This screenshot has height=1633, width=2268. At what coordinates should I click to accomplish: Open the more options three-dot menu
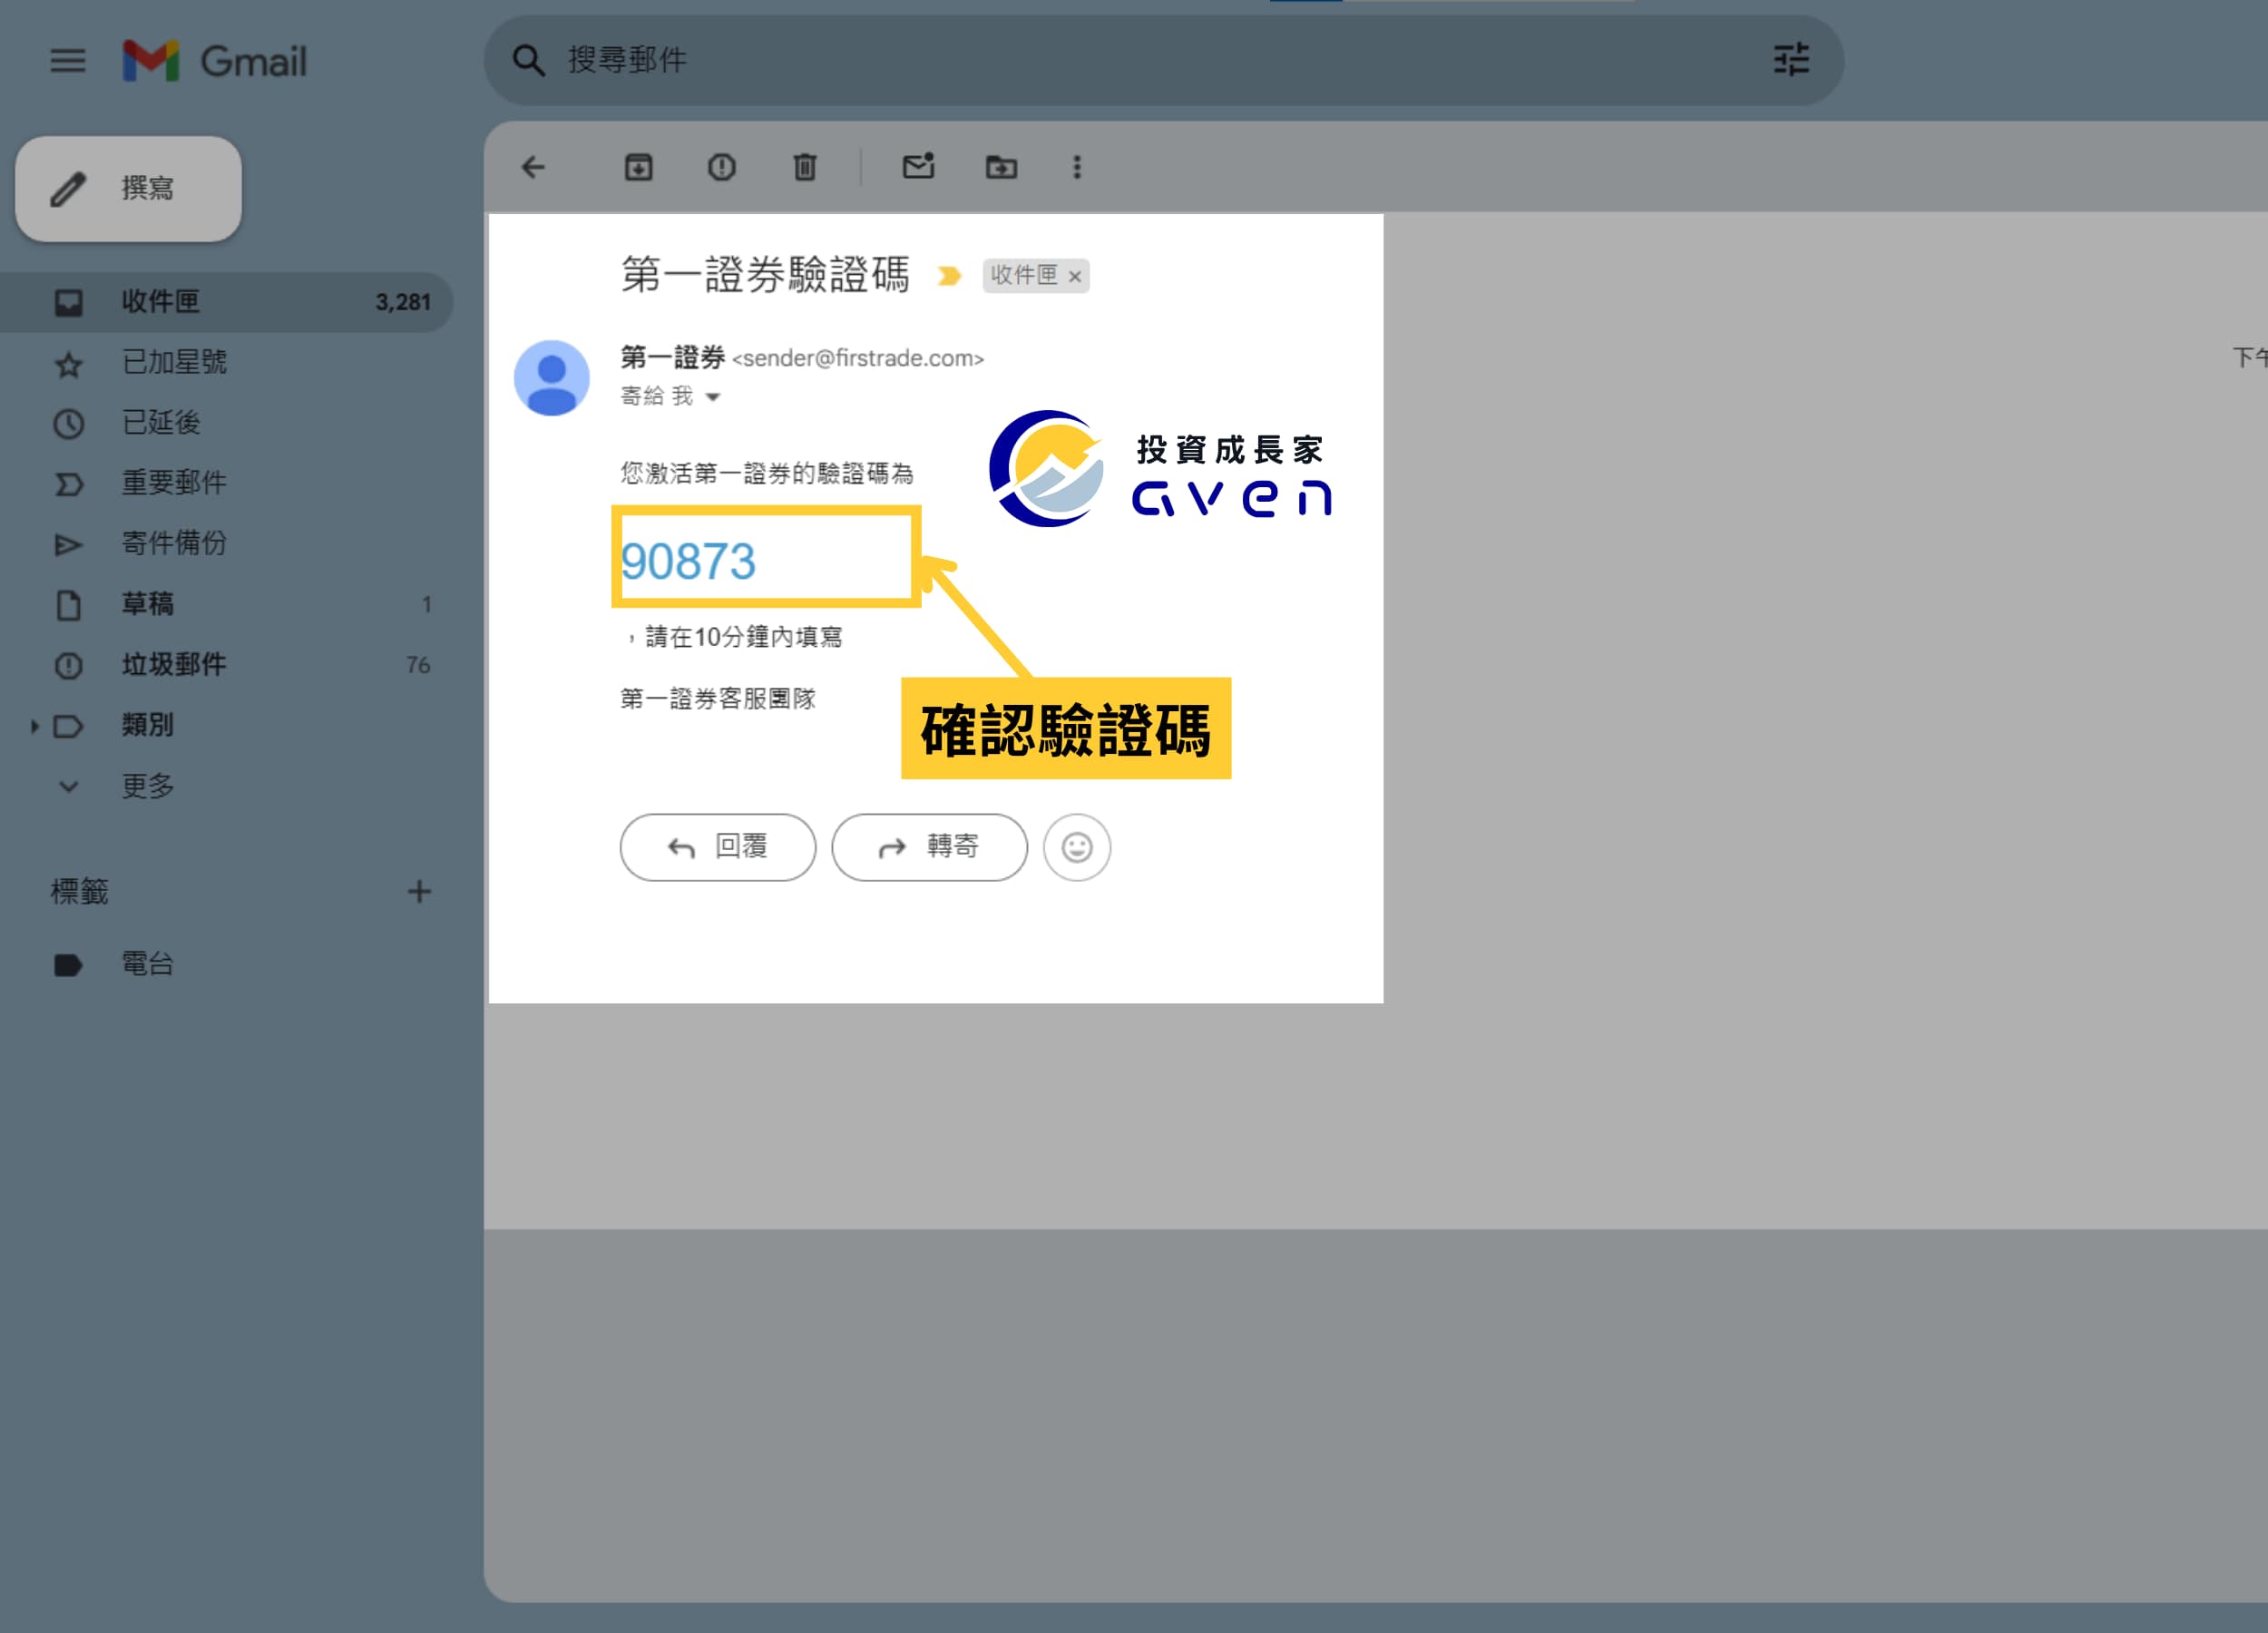pos(1077,167)
